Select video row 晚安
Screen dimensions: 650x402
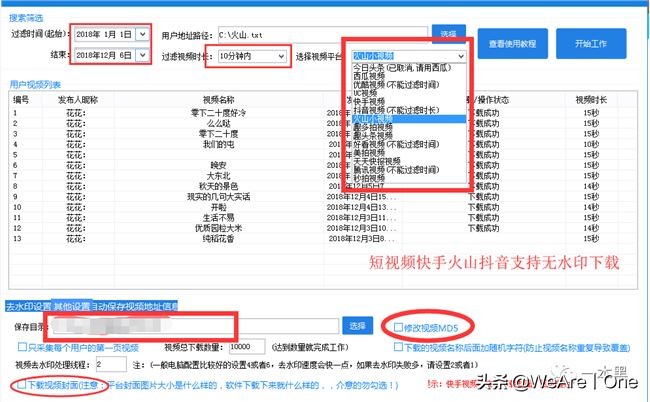[218, 165]
